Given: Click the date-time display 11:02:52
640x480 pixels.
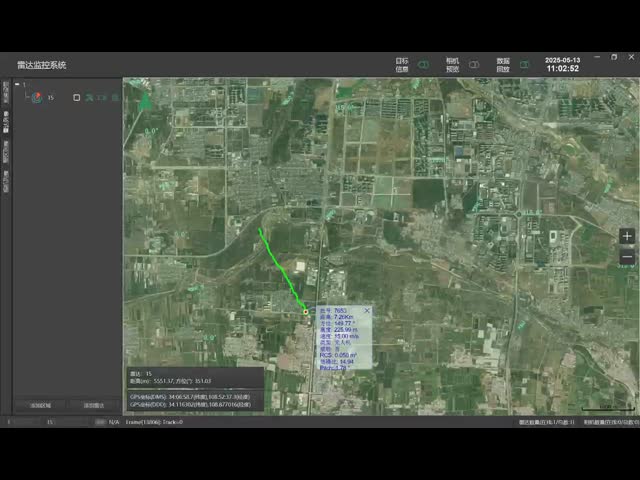Looking at the screenshot, I should [562, 64].
